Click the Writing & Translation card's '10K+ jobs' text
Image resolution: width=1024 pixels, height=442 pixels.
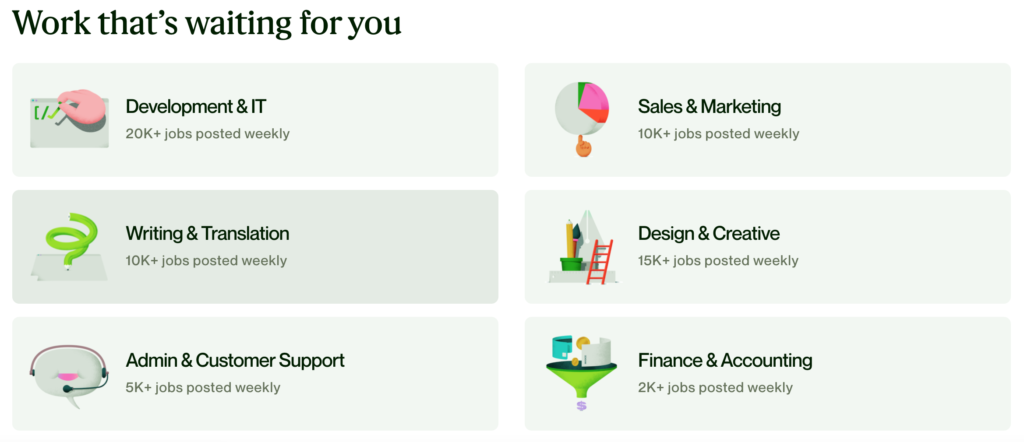(x=206, y=260)
